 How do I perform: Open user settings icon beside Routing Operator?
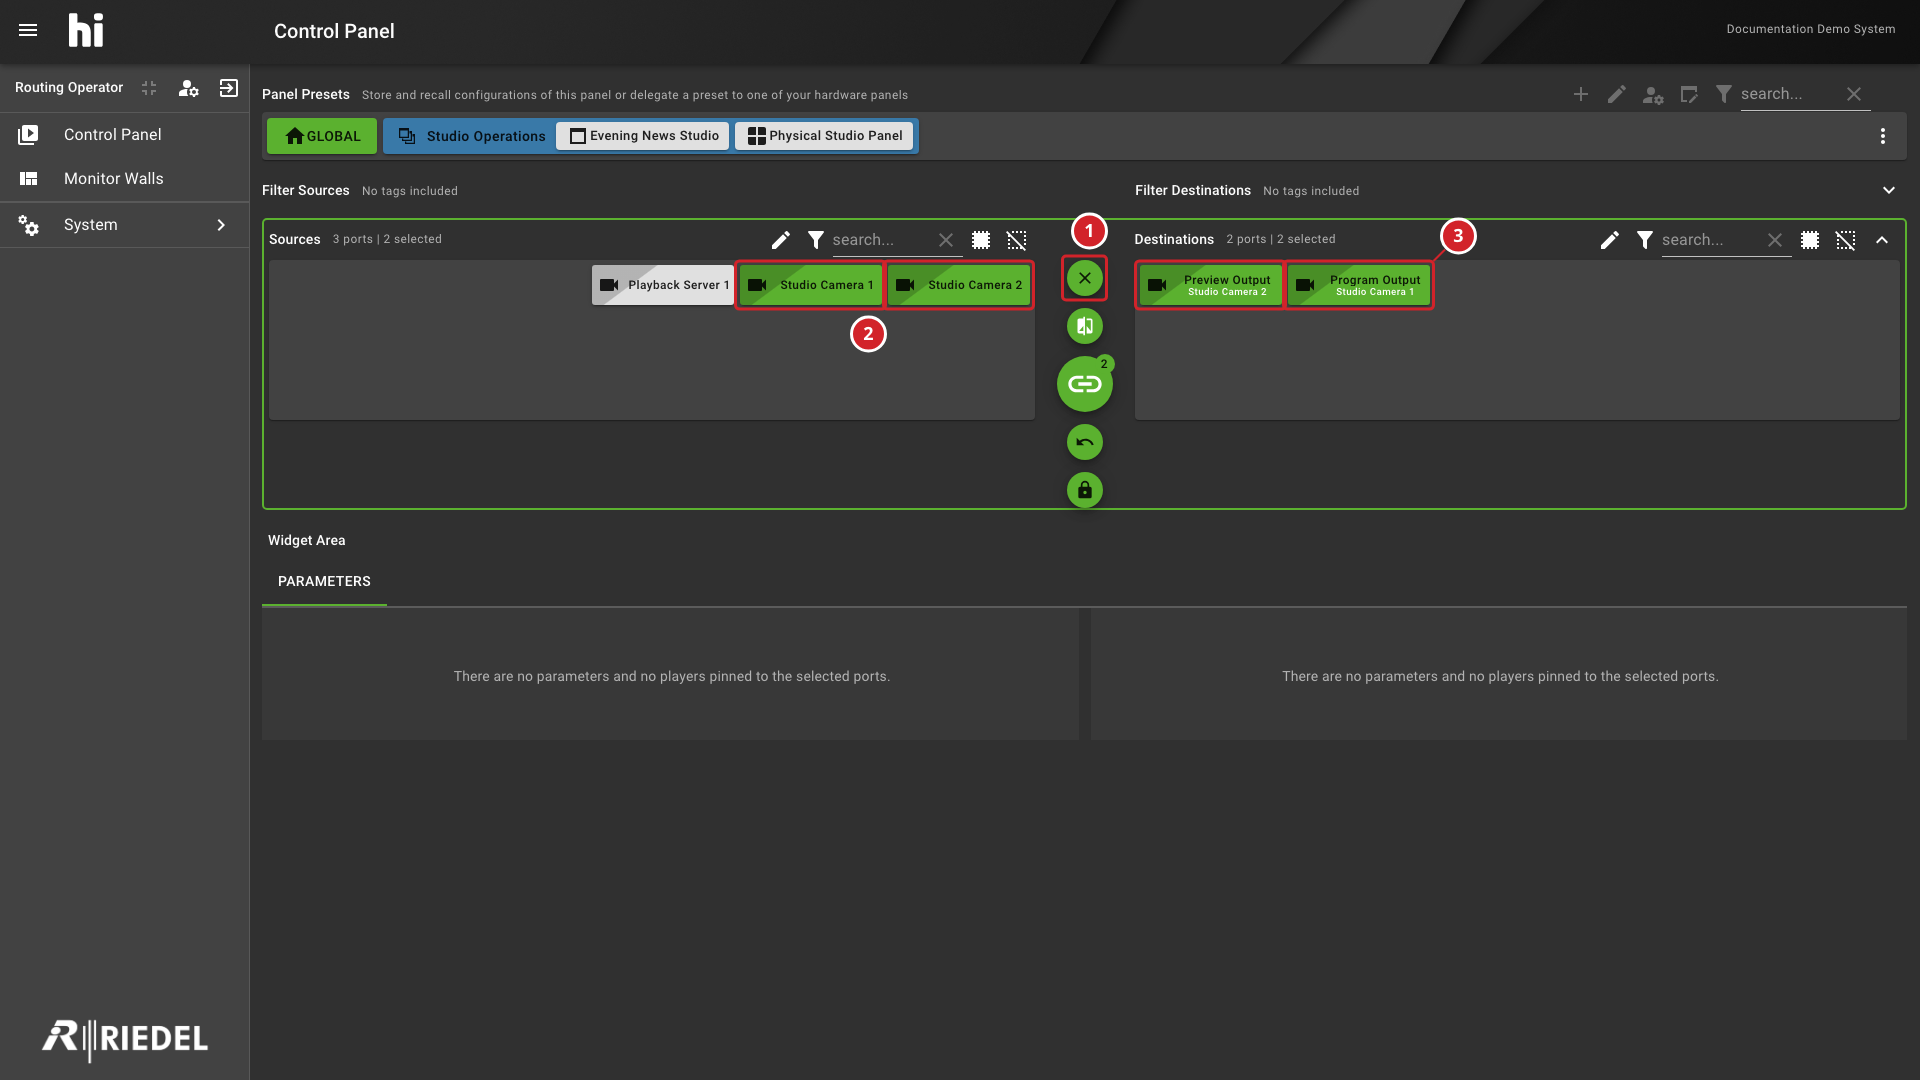(188, 88)
